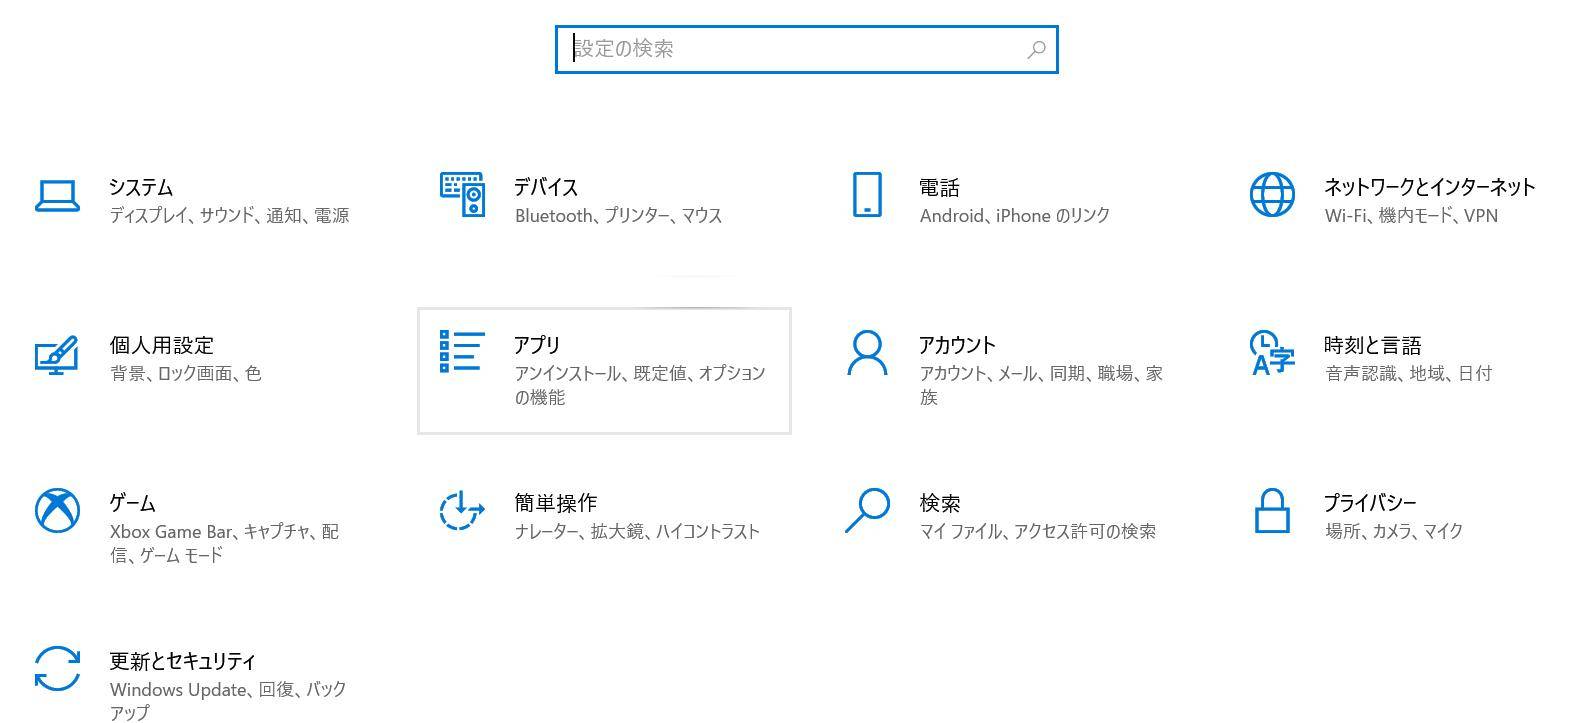The image size is (1579, 723).
Task: Open the 更新とセキュリティ heading
Action: tap(182, 661)
